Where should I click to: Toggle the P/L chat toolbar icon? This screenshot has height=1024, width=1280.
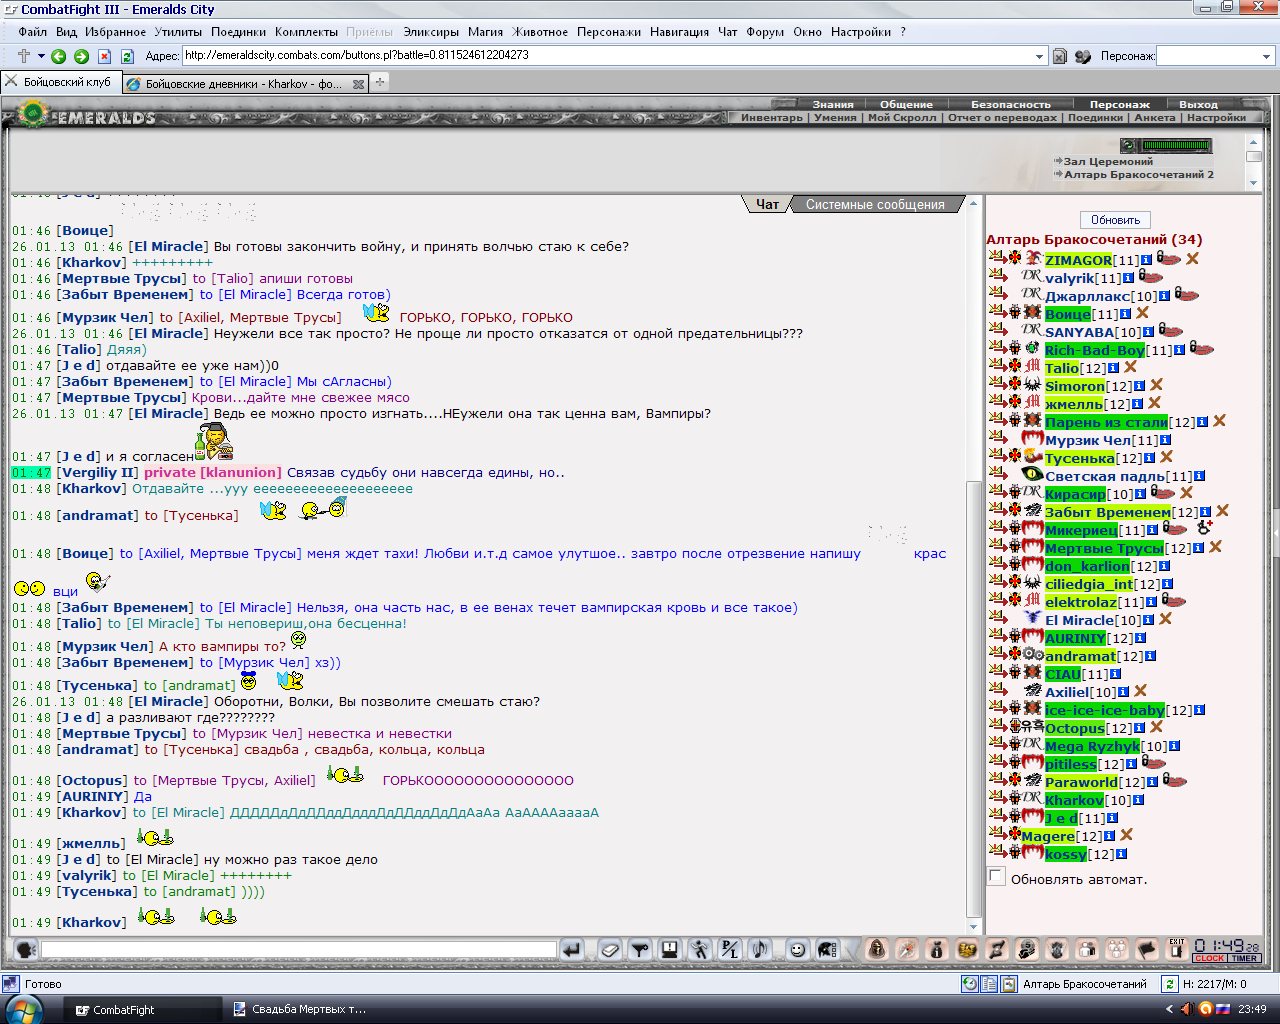[x=729, y=949]
